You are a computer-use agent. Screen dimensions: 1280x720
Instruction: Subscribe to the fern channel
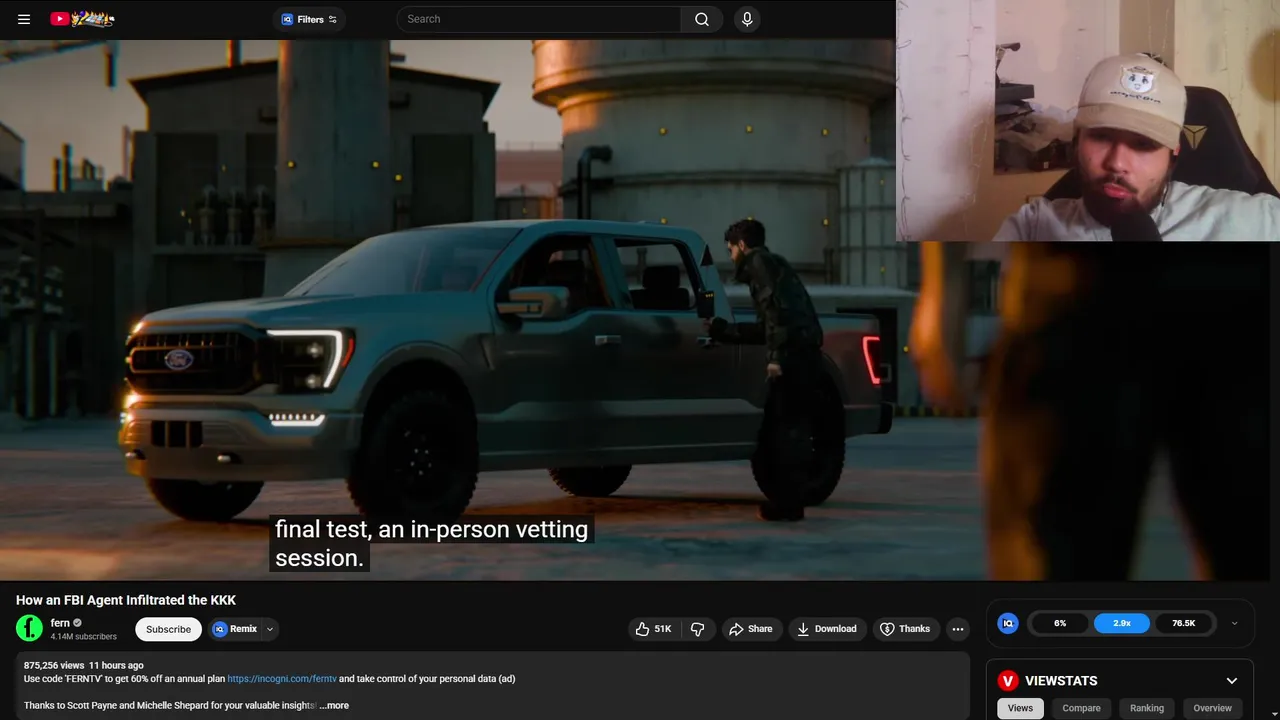pyautogui.click(x=168, y=629)
